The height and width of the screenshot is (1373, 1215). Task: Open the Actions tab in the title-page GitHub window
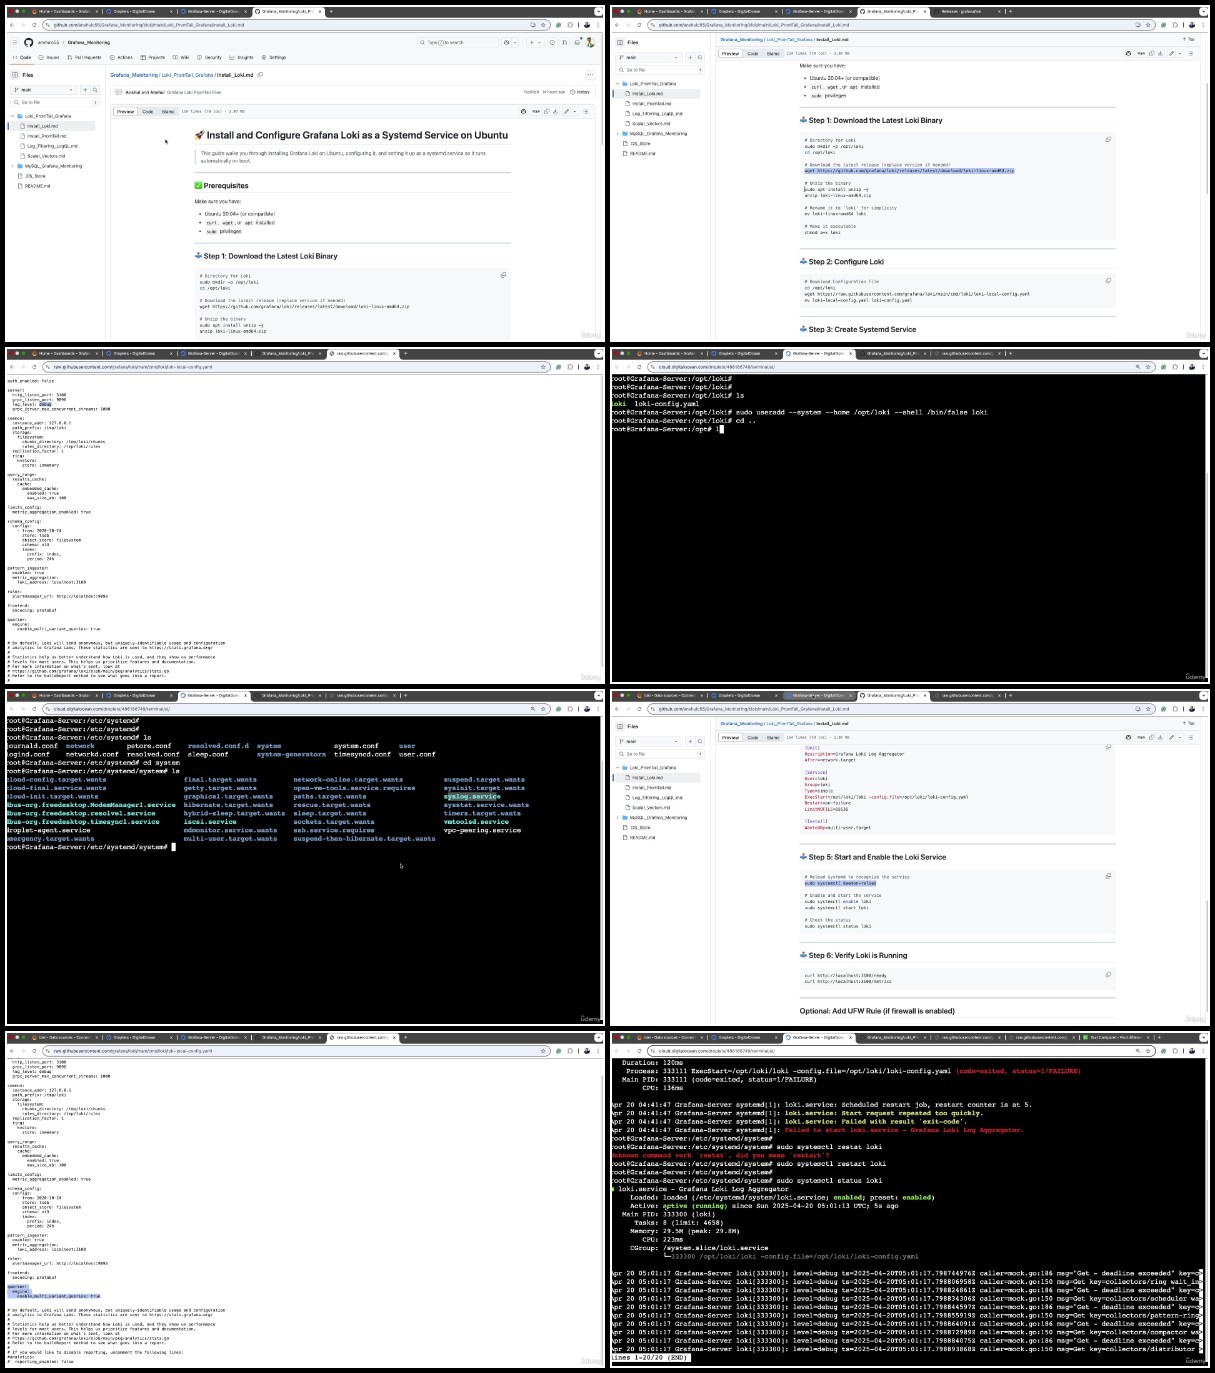[121, 57]
